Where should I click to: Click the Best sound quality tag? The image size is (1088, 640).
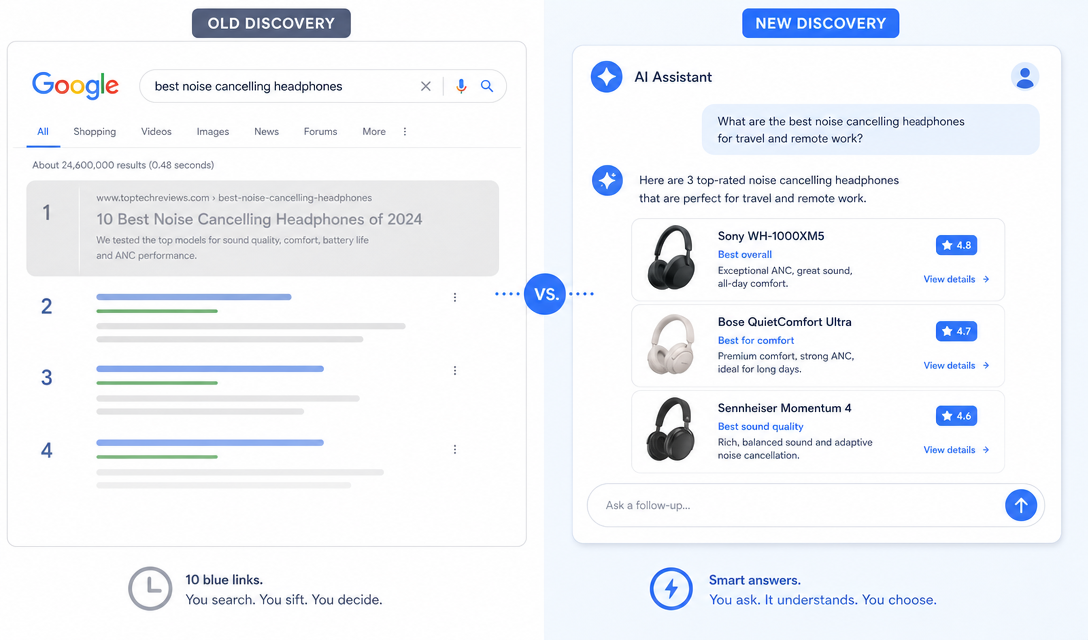click(x=760, y=427)
